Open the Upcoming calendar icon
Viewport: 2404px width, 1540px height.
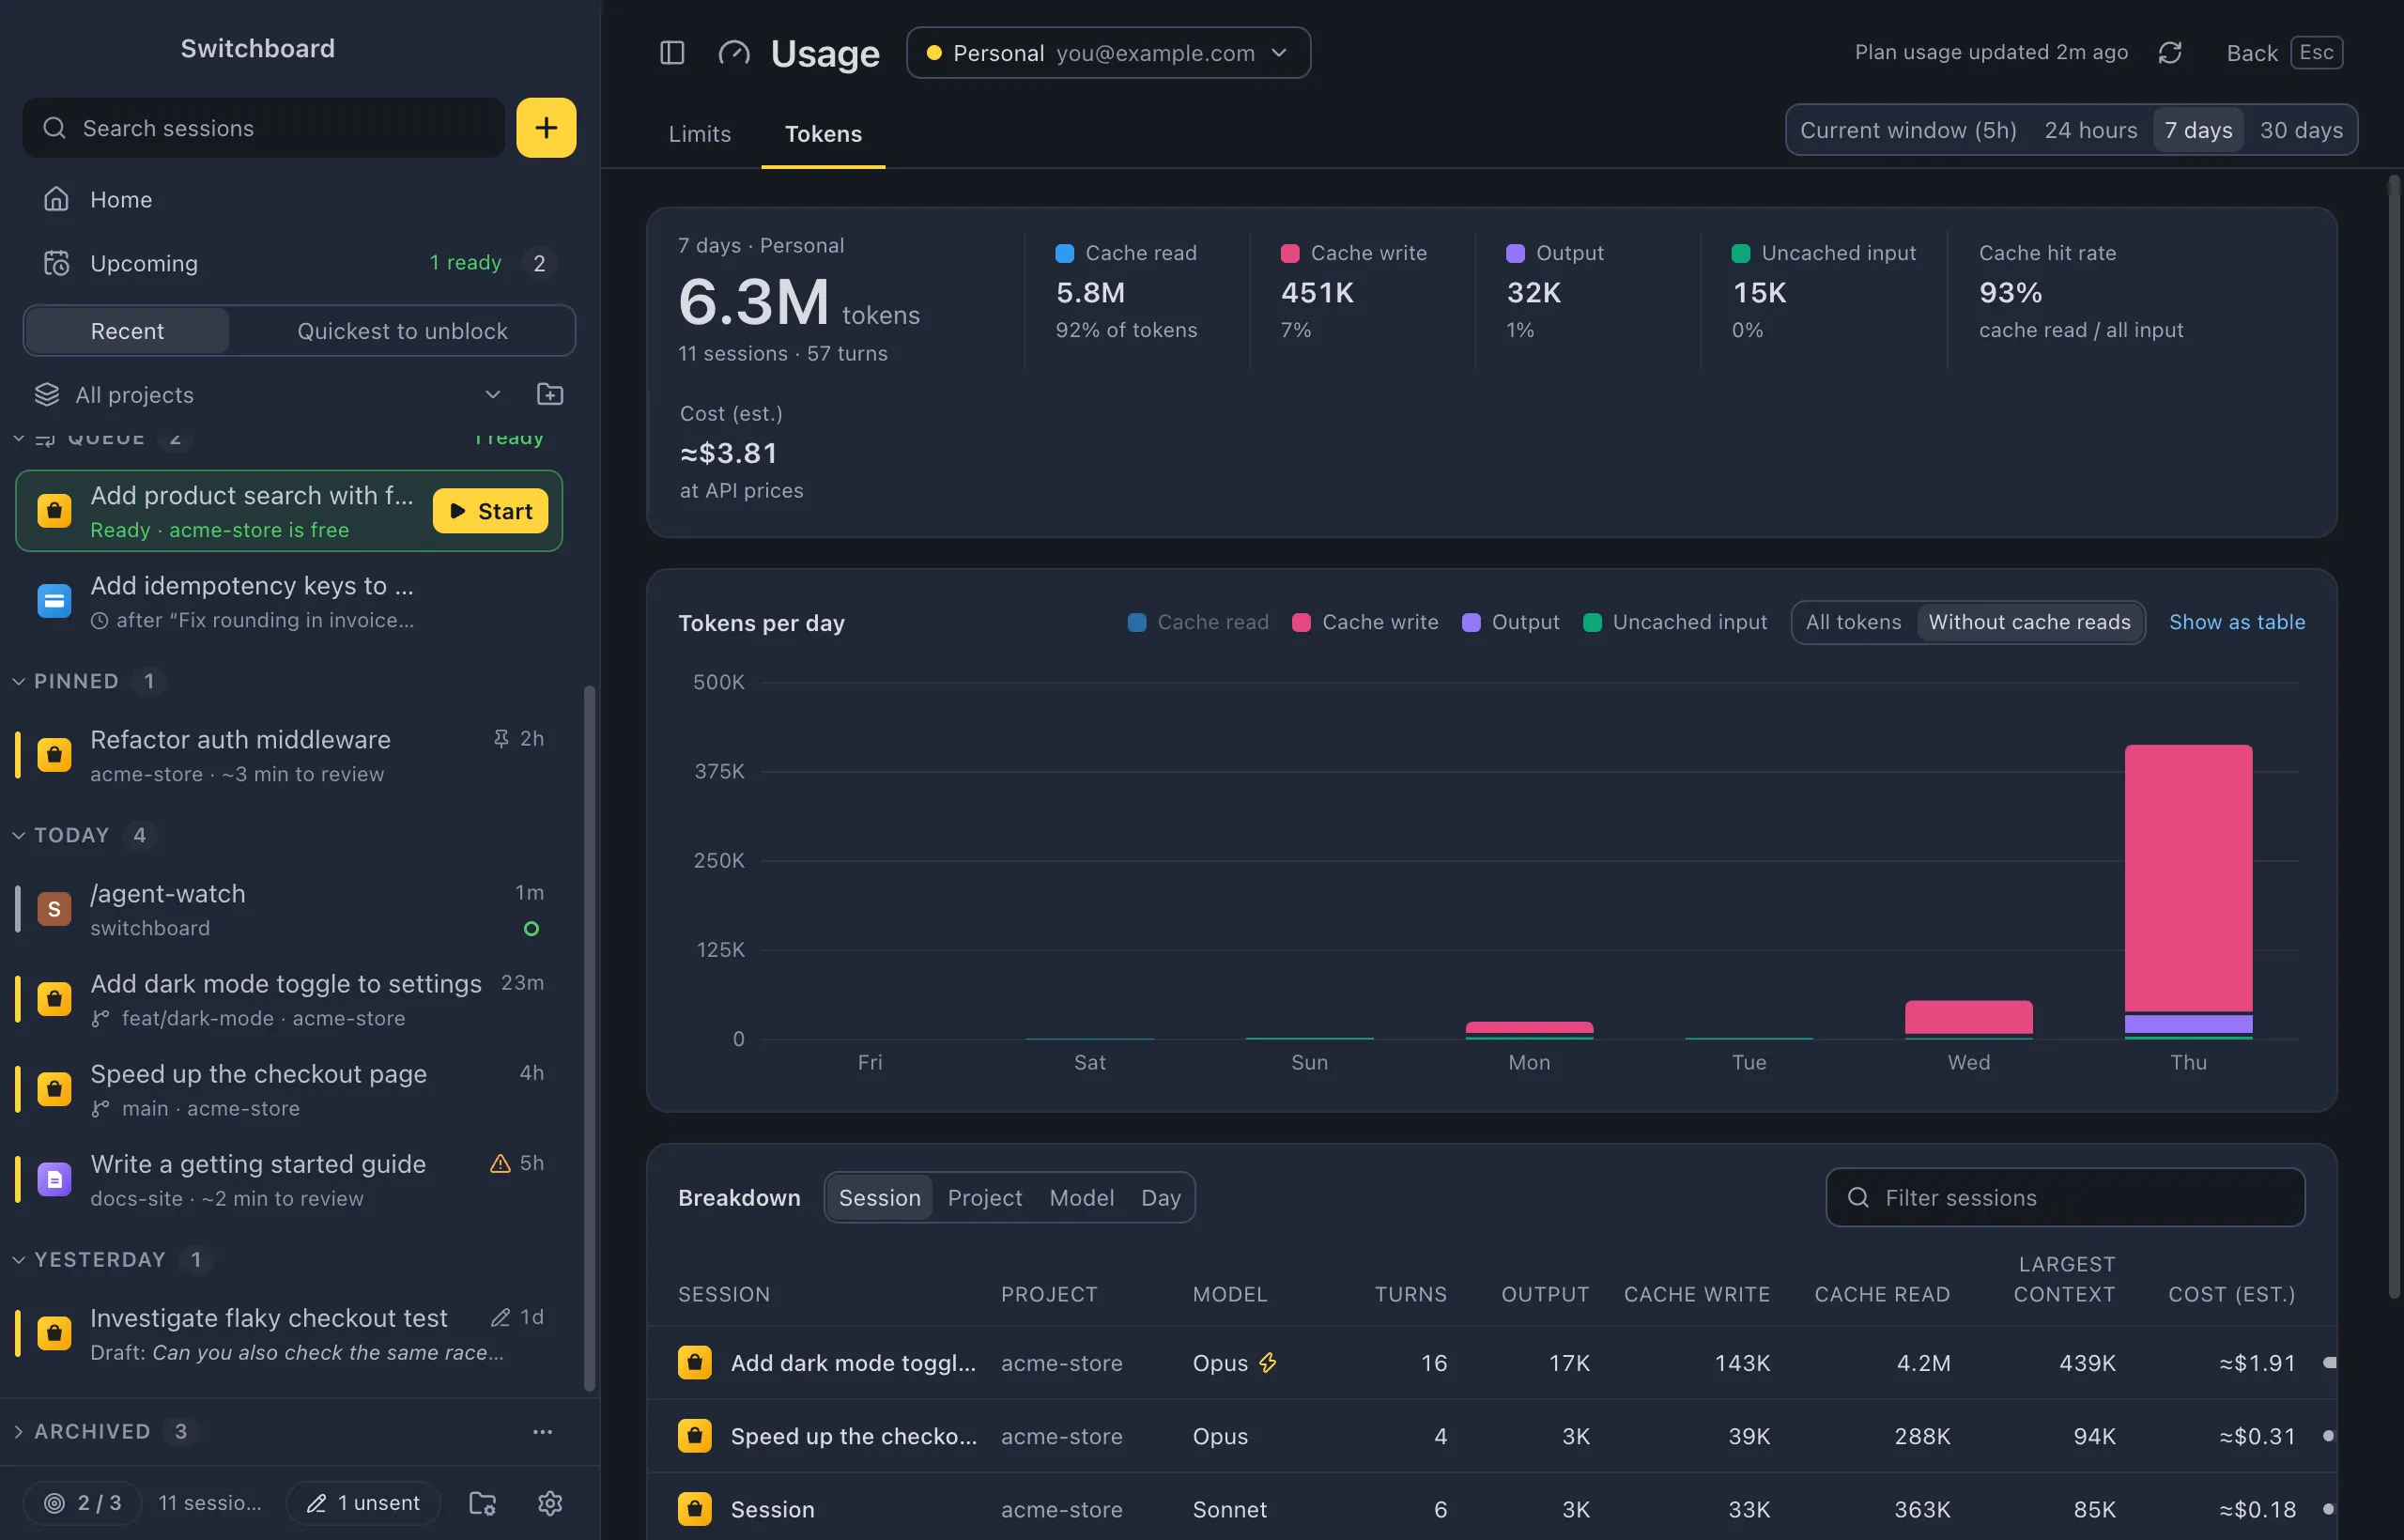coord(56,263)
